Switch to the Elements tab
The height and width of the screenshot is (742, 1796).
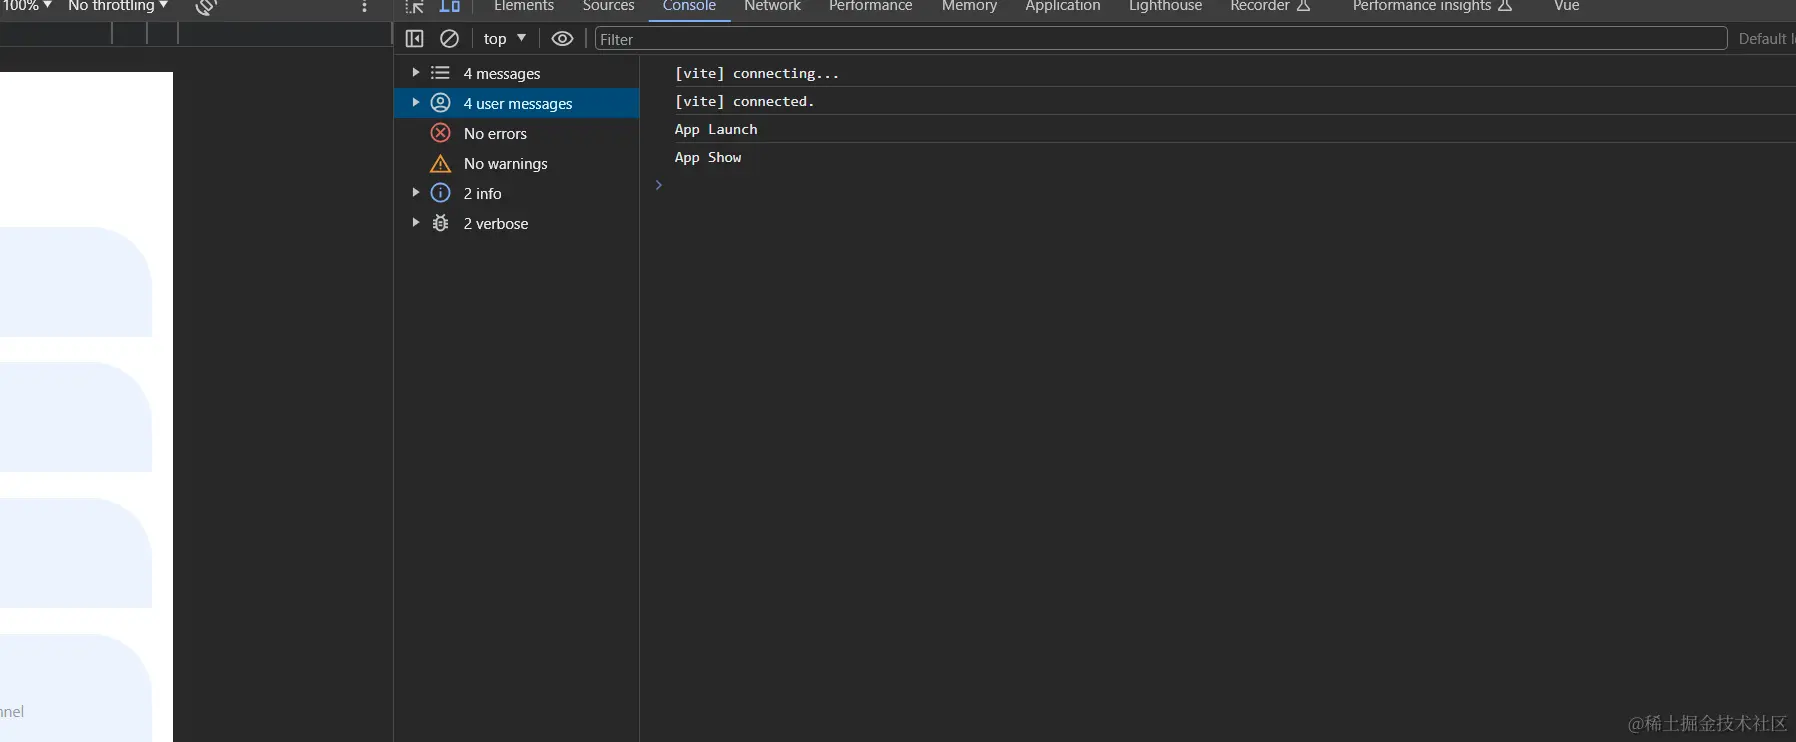point(524,6)
